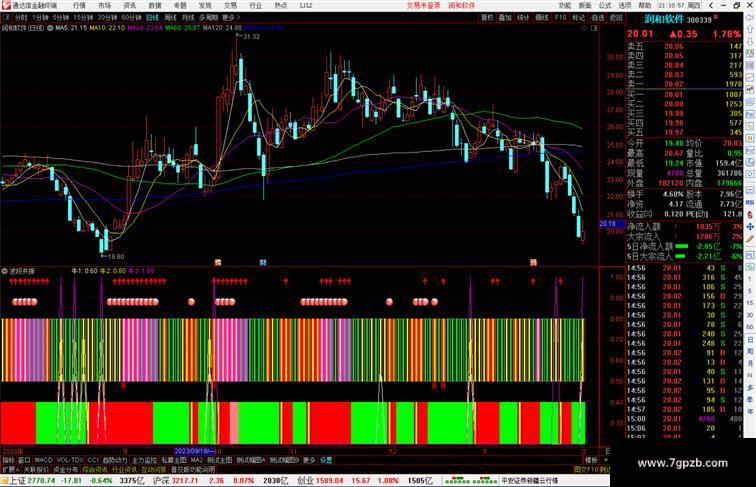Open the 行业资讯 tab

[124, 469]
